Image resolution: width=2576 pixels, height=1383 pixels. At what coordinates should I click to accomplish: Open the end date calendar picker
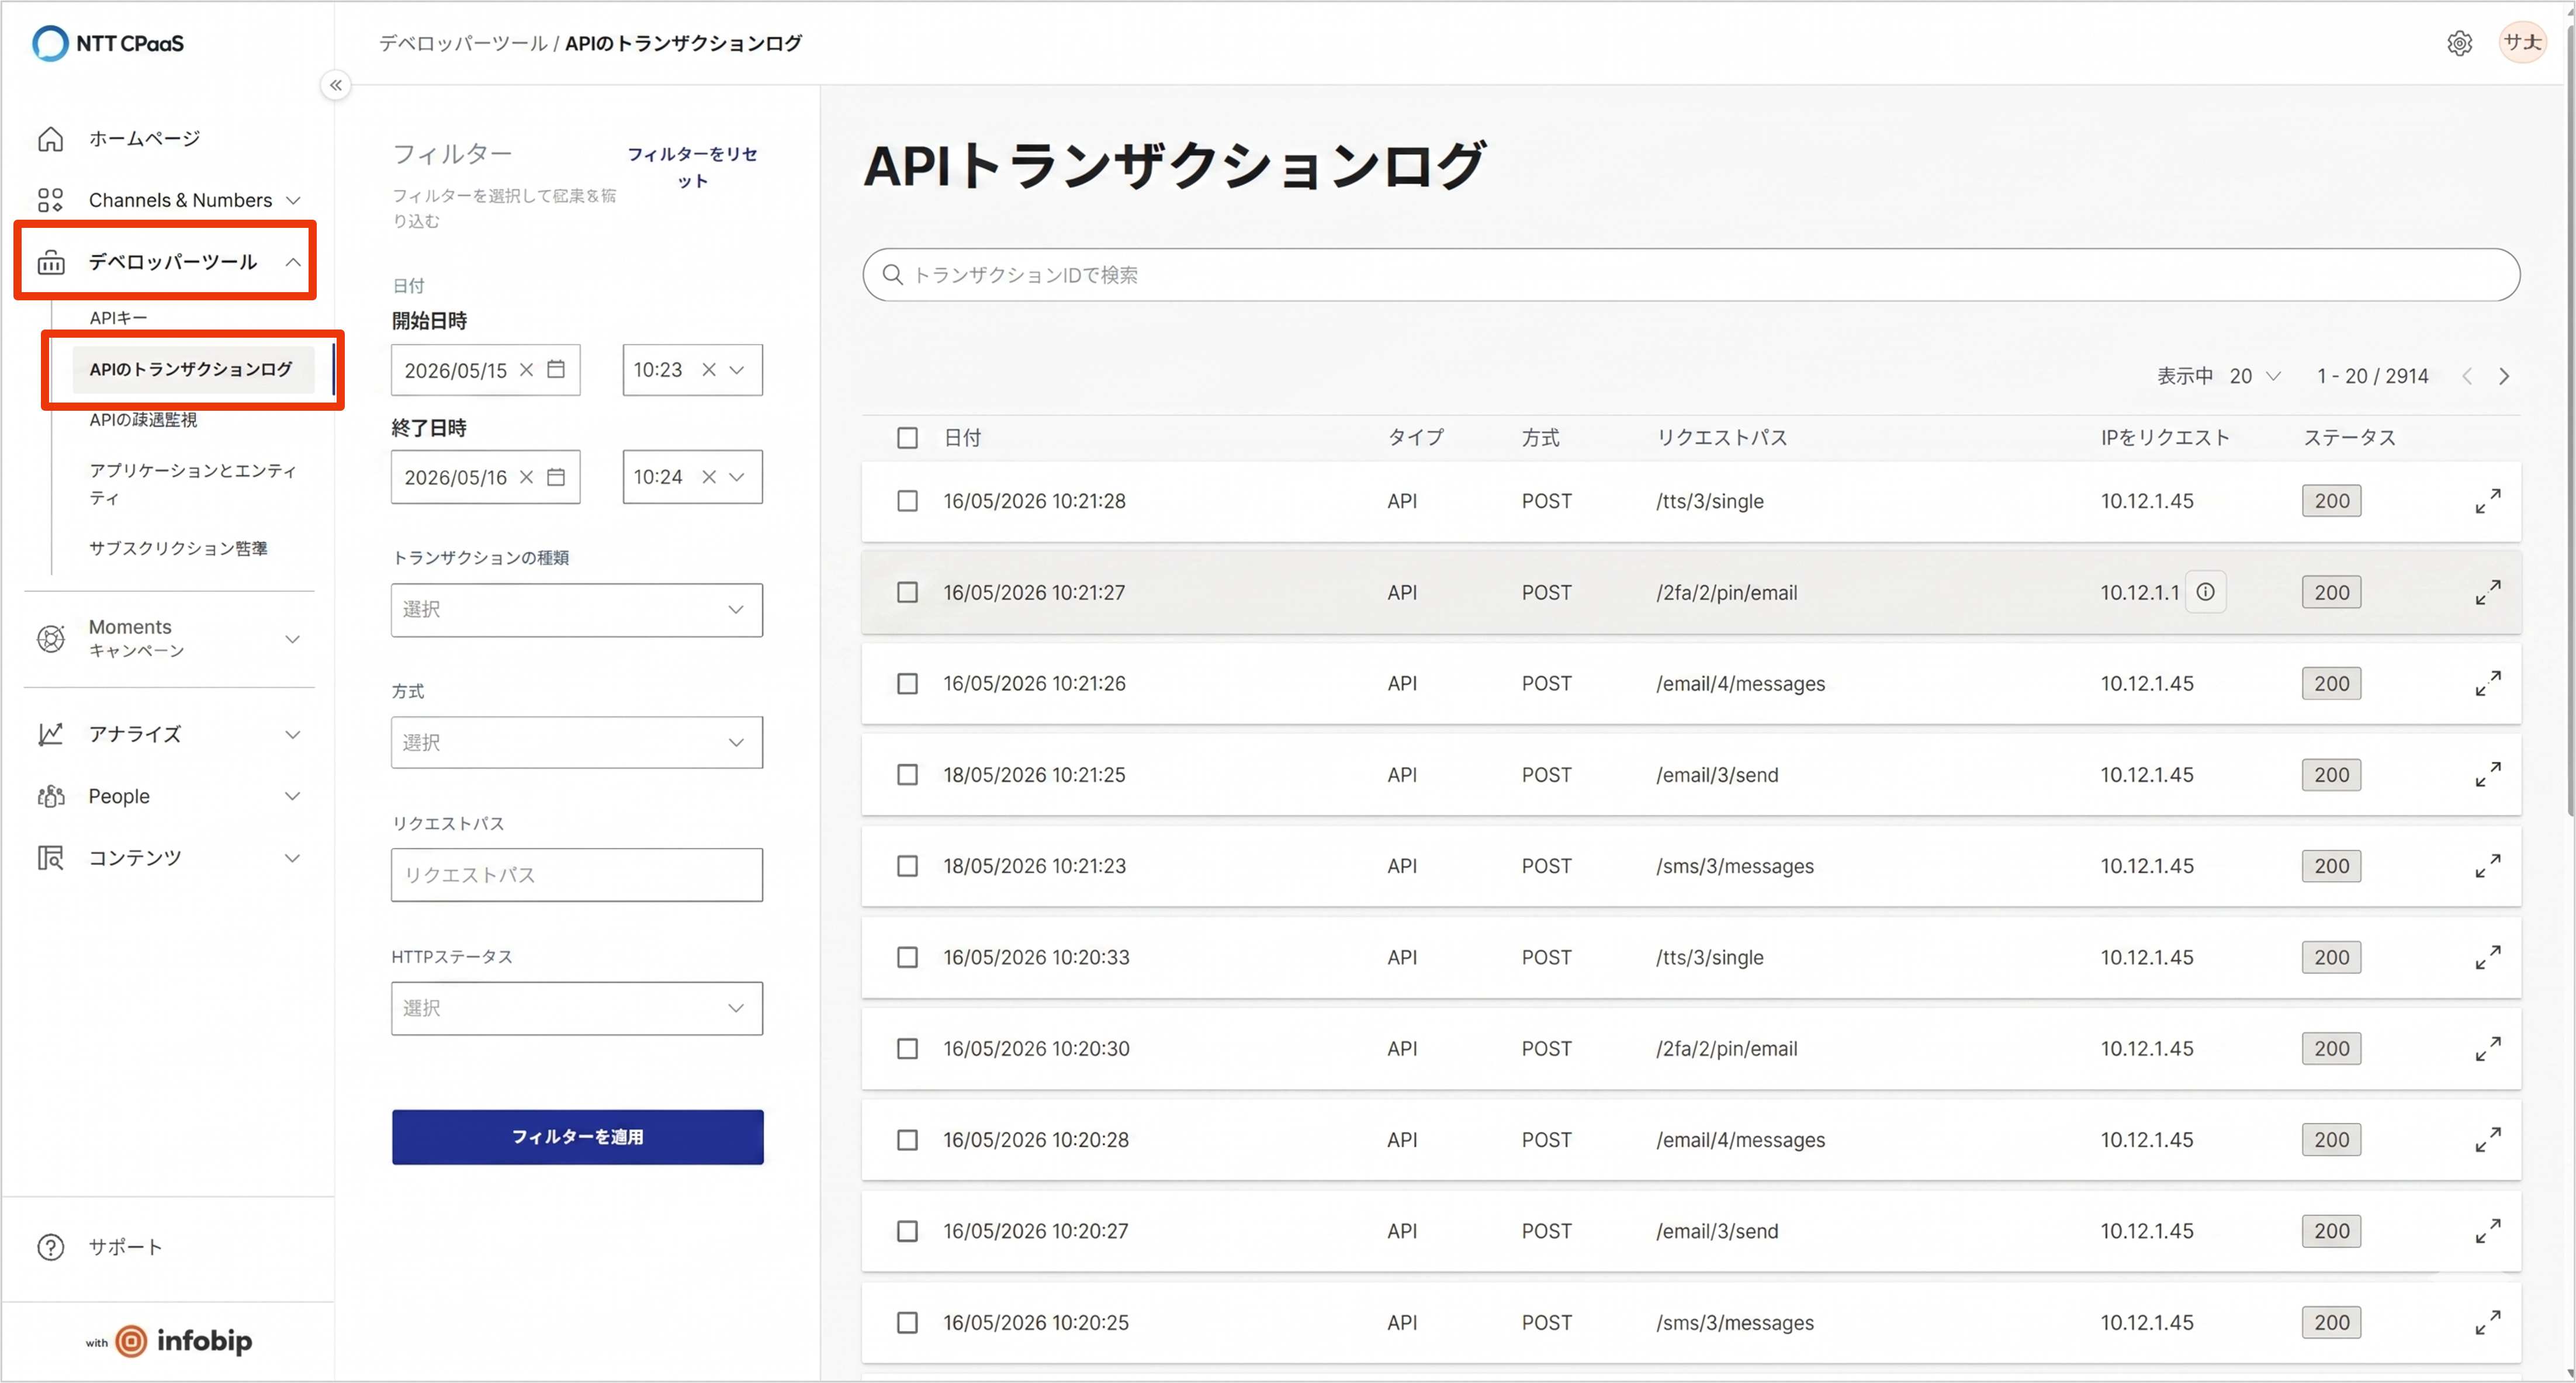pos(556,477)
